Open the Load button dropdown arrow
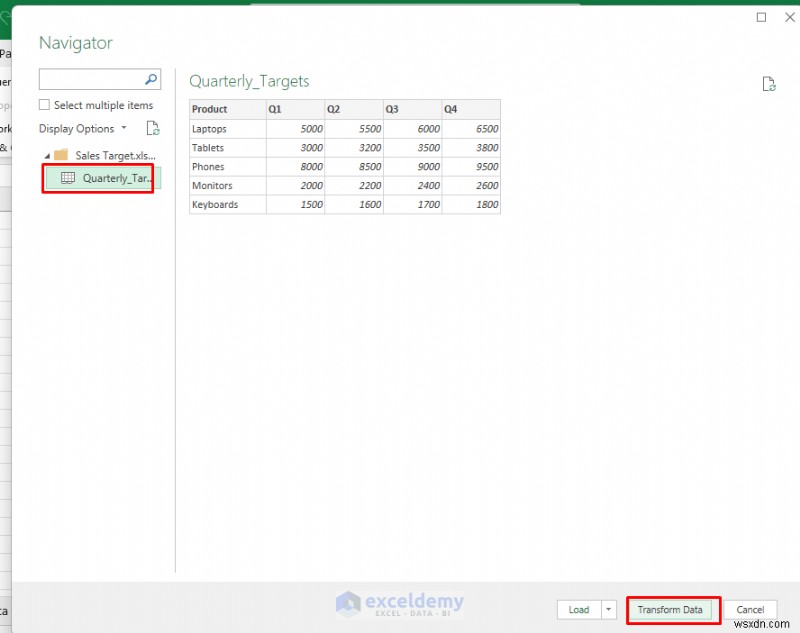 (x=609, y=610)
